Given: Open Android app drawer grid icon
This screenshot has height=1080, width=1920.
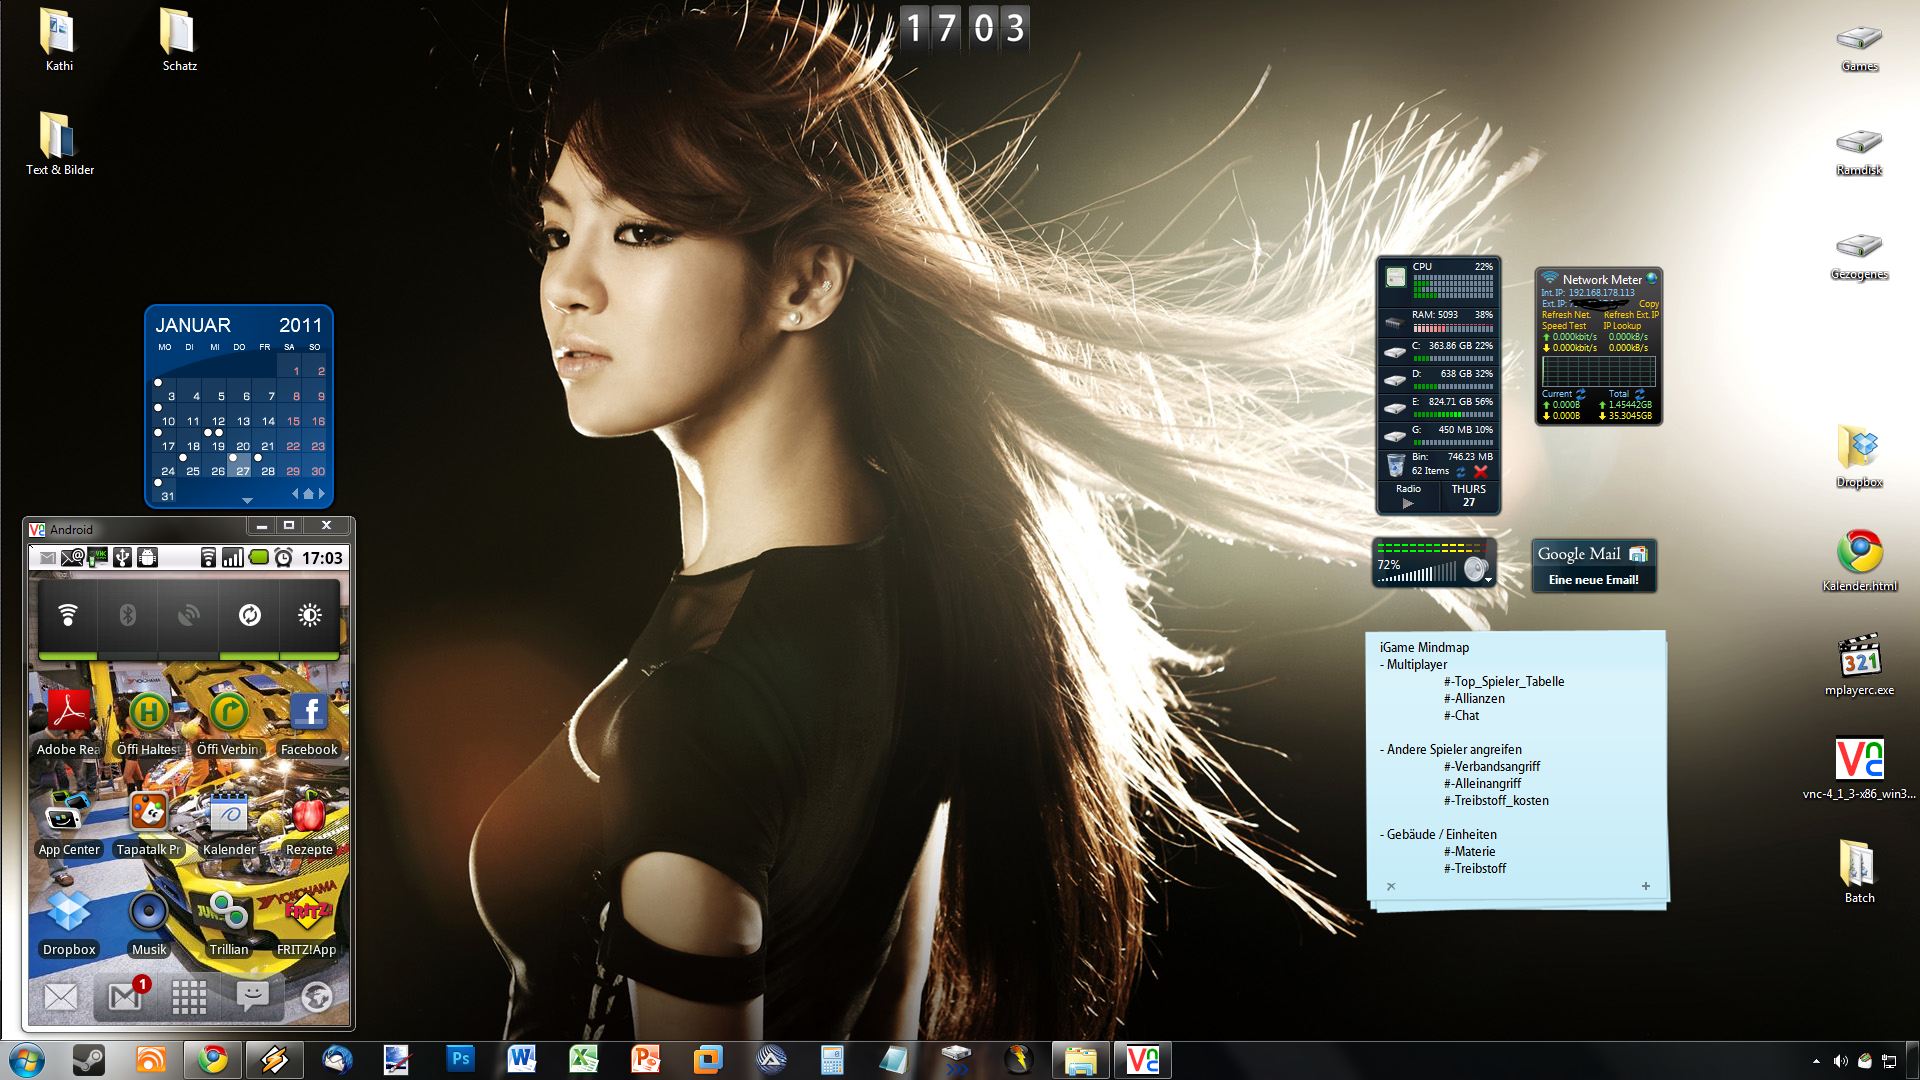Looking at the screenshot, I should click(189, 996).
